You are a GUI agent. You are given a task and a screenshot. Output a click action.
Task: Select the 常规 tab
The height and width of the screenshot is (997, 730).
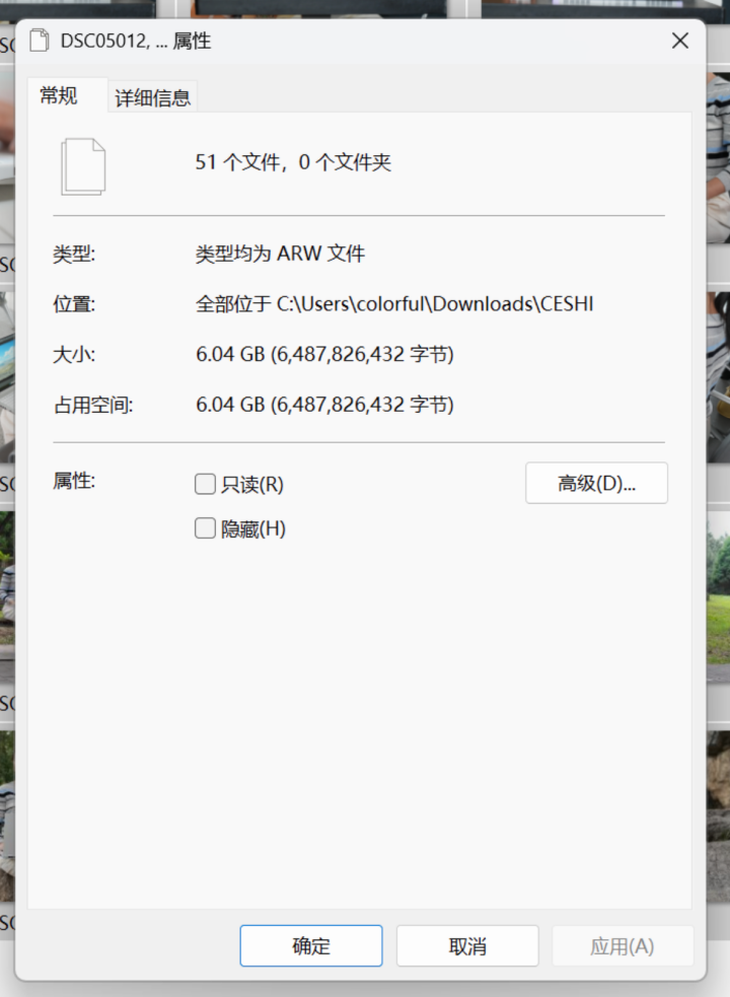58,96
